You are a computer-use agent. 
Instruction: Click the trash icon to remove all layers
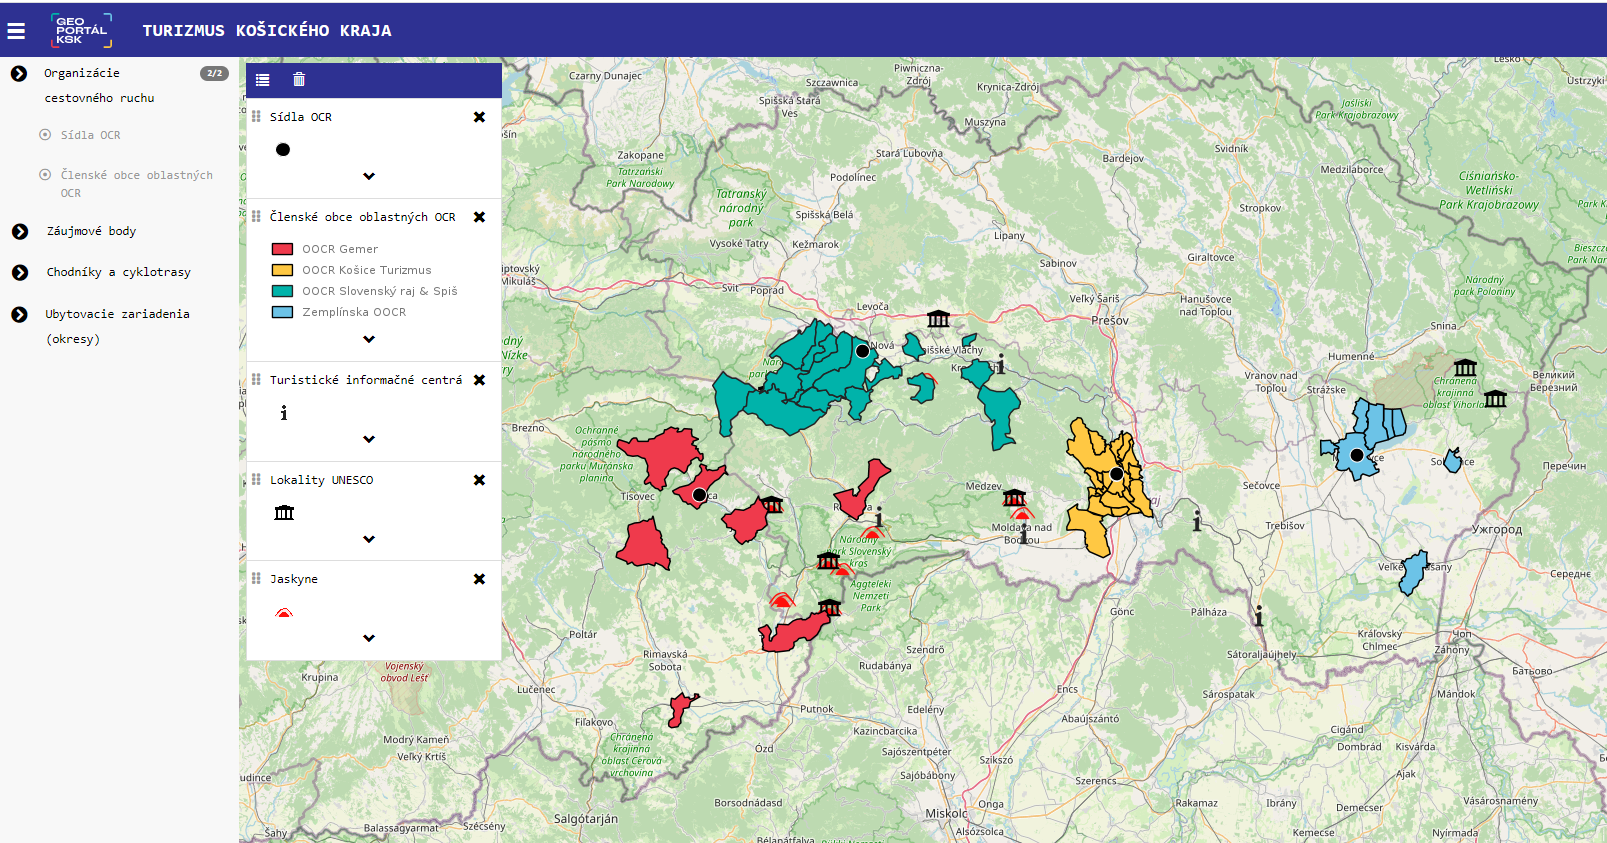tap(299, 80)
